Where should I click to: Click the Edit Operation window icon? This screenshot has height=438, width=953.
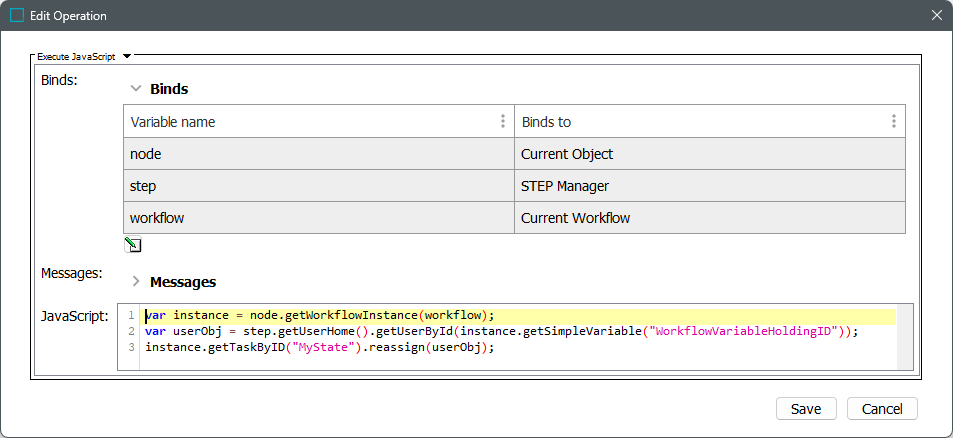pyautogui.click(x=17, y=16)
